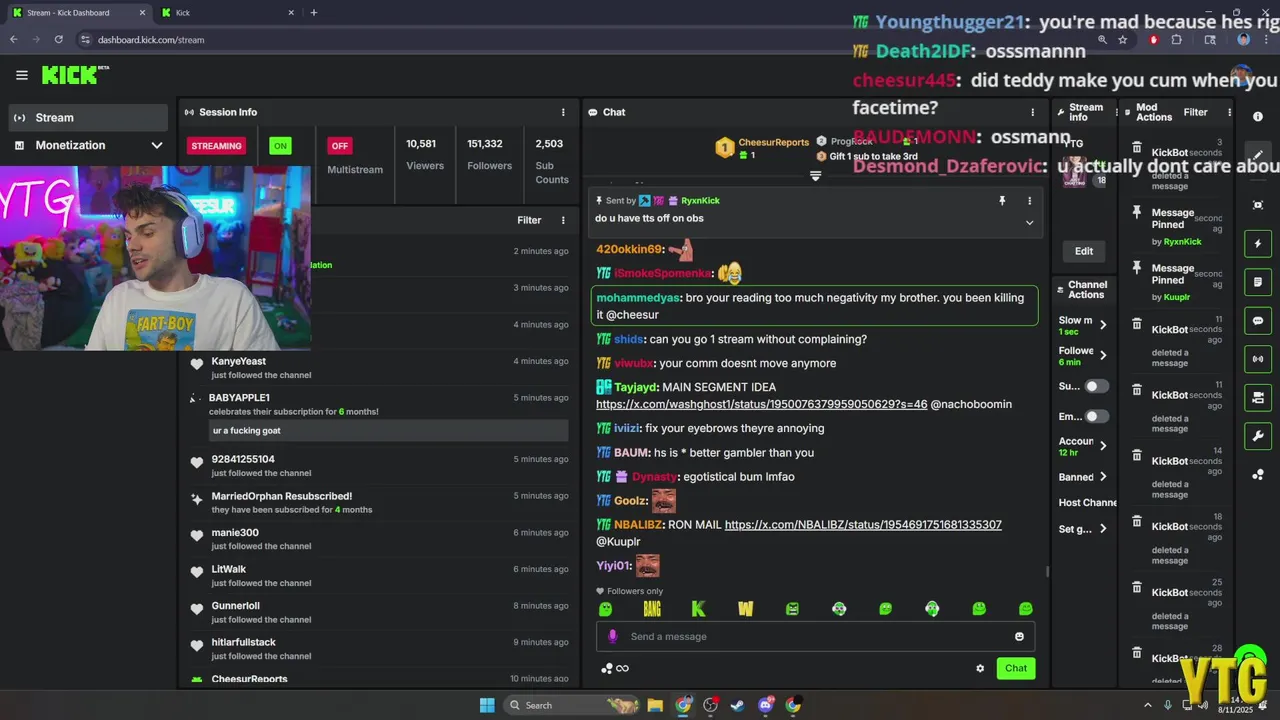Screen dimensions: 1280x720
Task: Open the emoji picker smiley icon
Action: (x=1019, y=636)
